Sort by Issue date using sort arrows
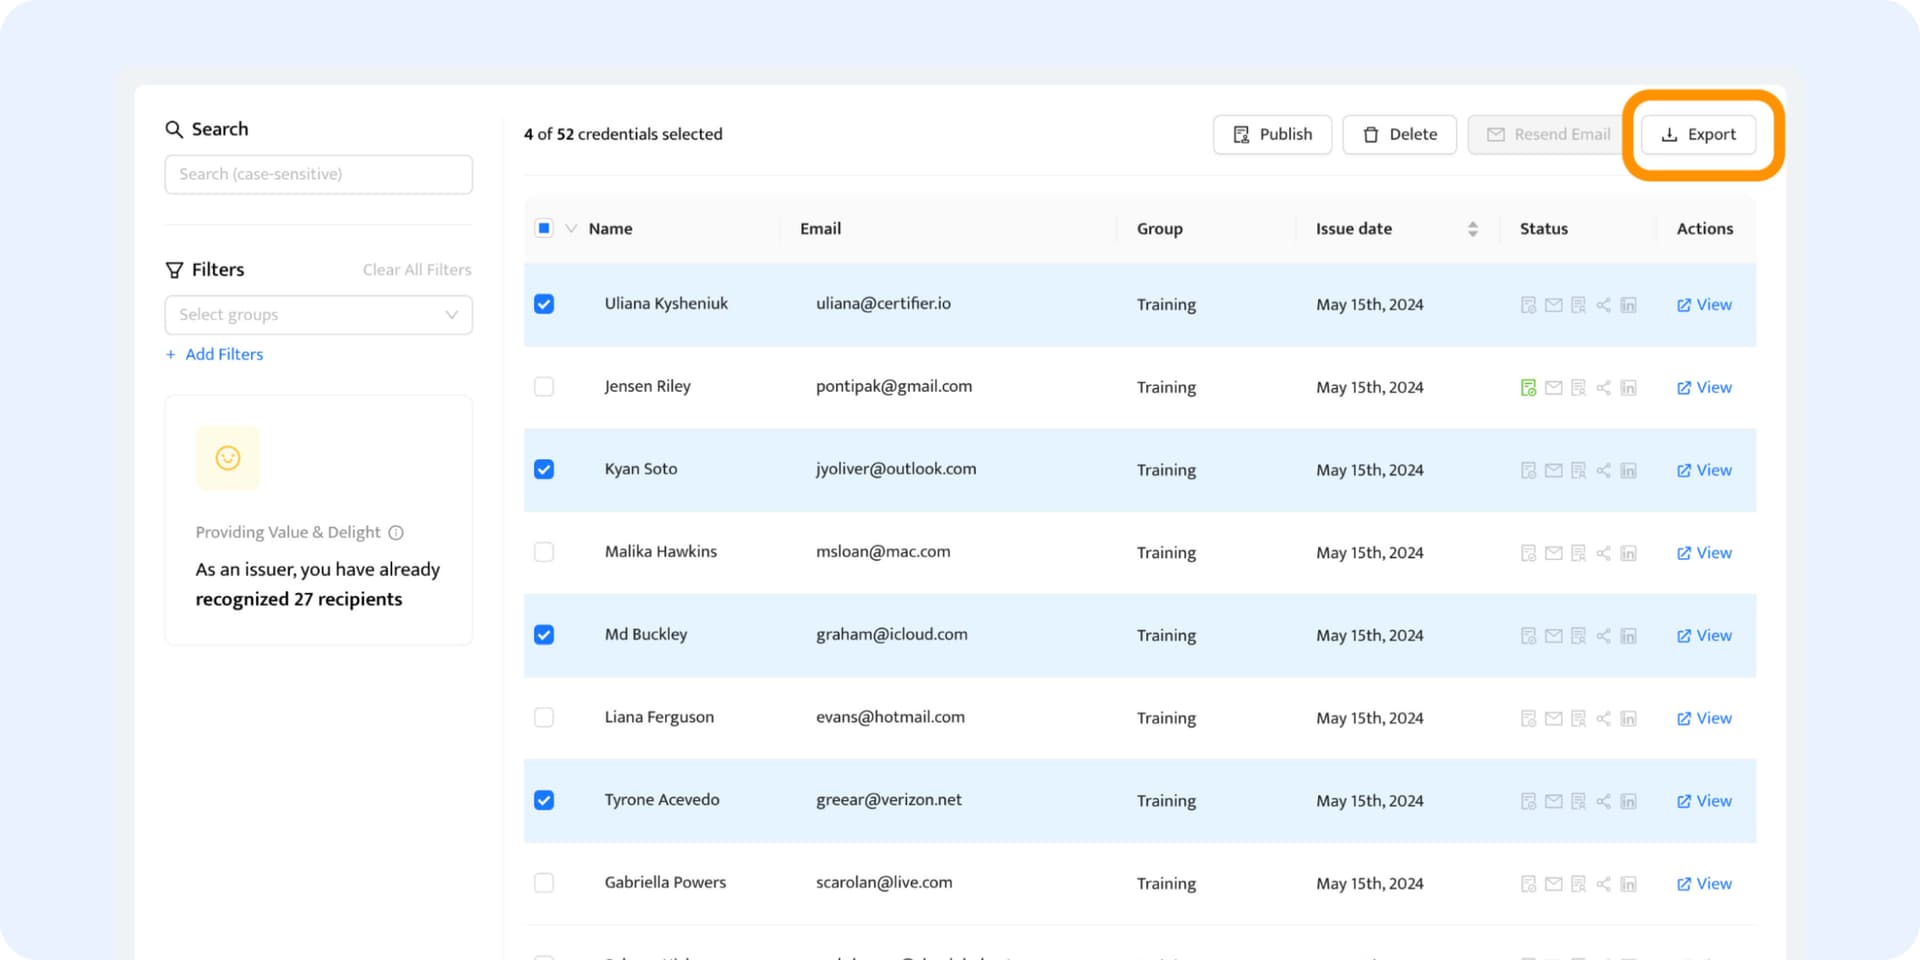Image resolution: width=1920 pixels, height=960 pixels. point(1472,229)
